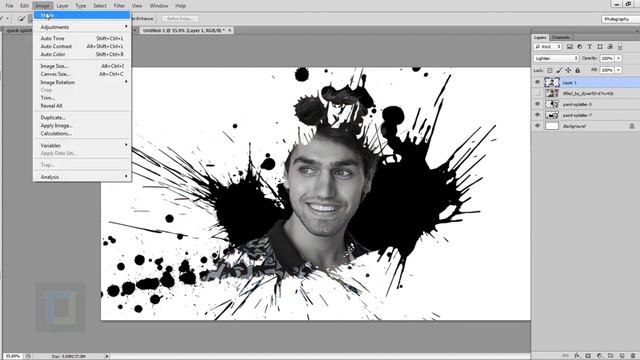Open the Filter menu
Screen dimensions: 640x360
119,6
